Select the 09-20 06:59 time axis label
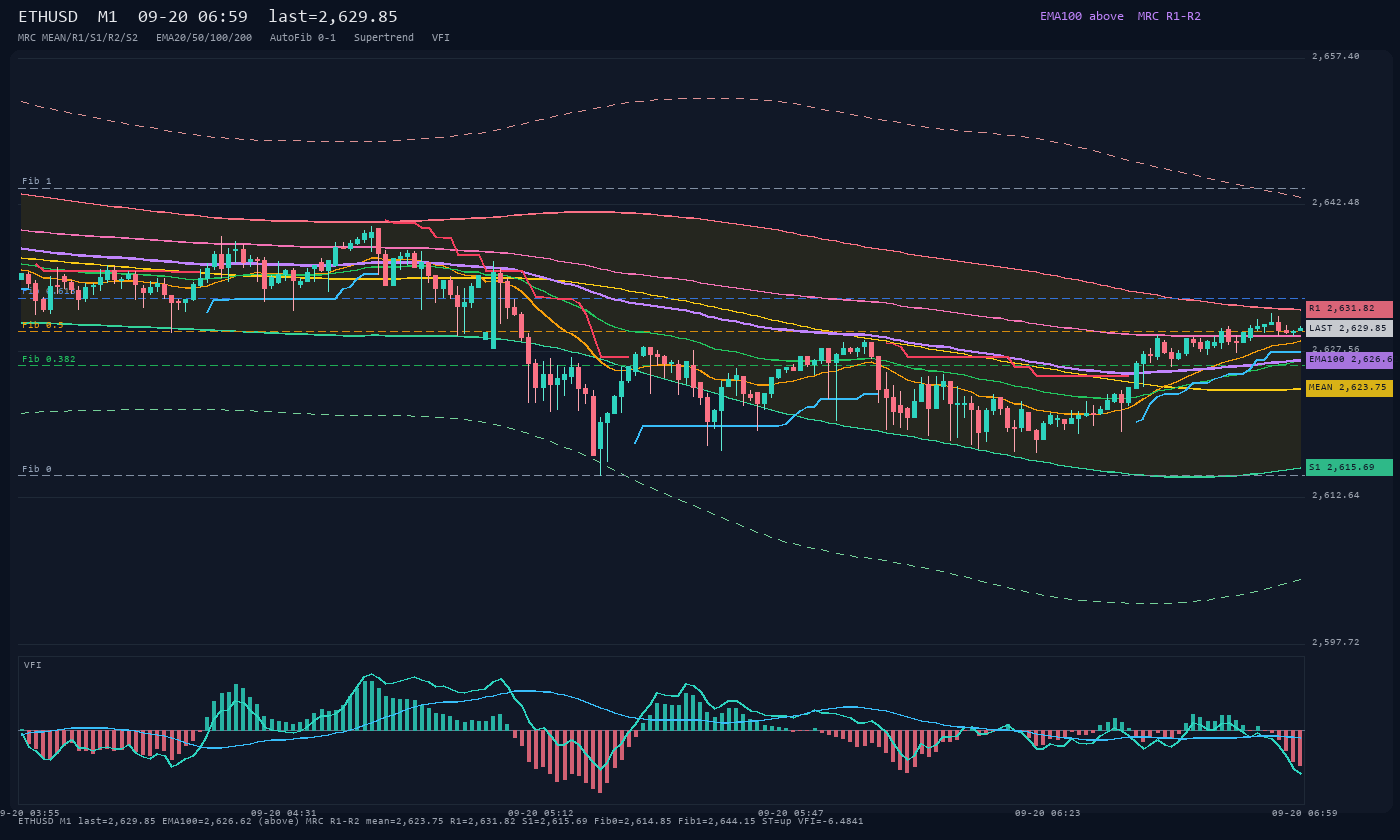This screenshot has width=1400, height=840. pos(1305,813)
